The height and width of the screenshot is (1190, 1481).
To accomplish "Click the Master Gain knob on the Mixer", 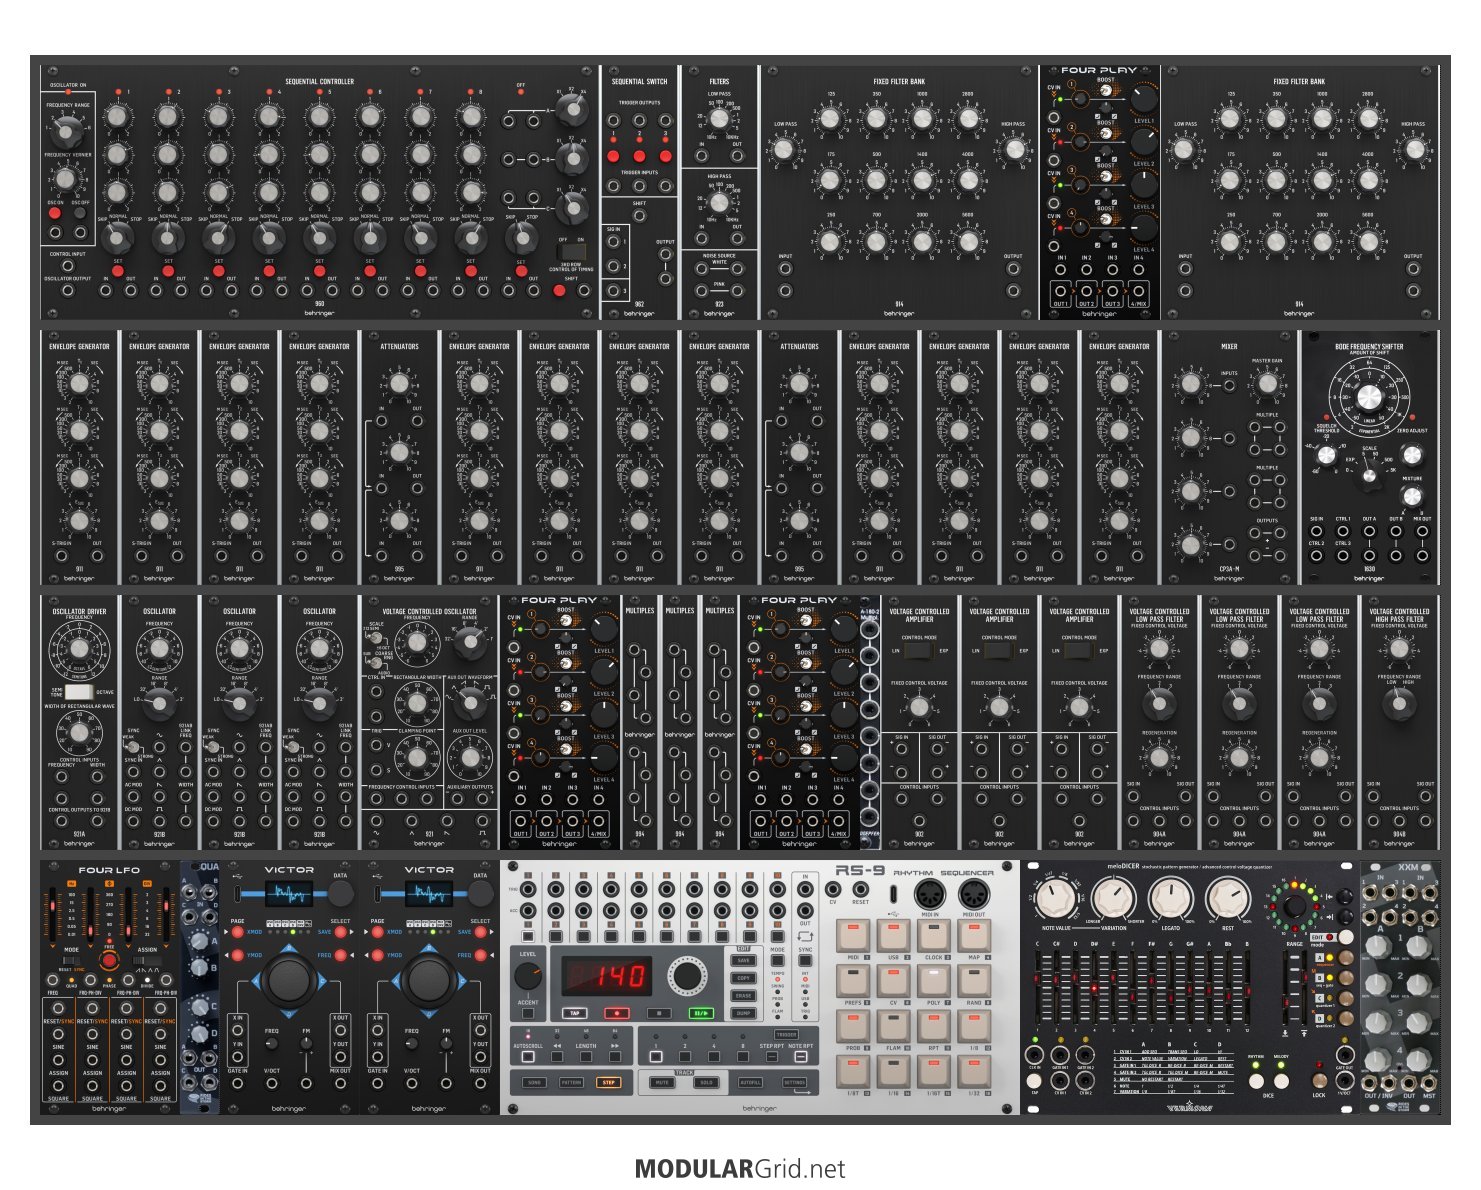I will coord(1267,383).
